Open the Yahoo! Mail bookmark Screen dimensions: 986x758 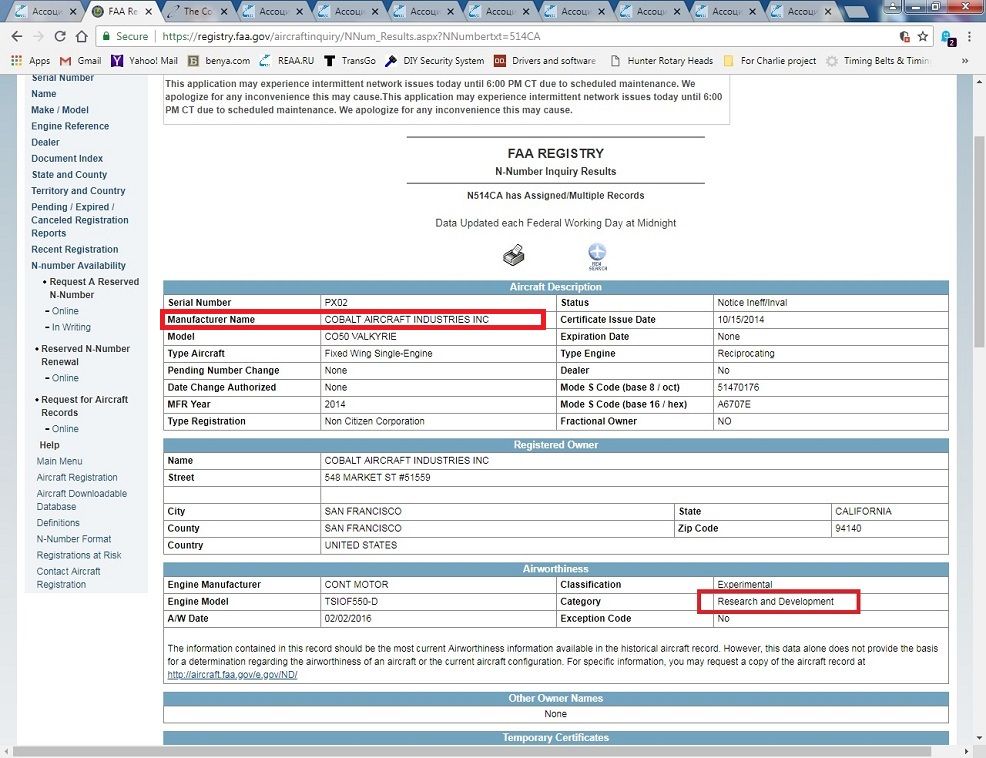point(144,61)
